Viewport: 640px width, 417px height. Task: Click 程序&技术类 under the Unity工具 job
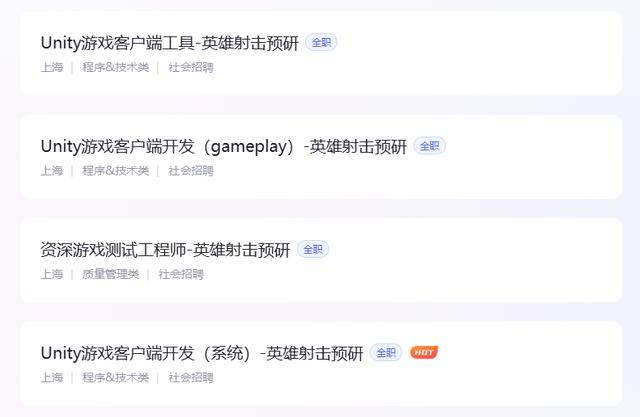pos(116,67)
